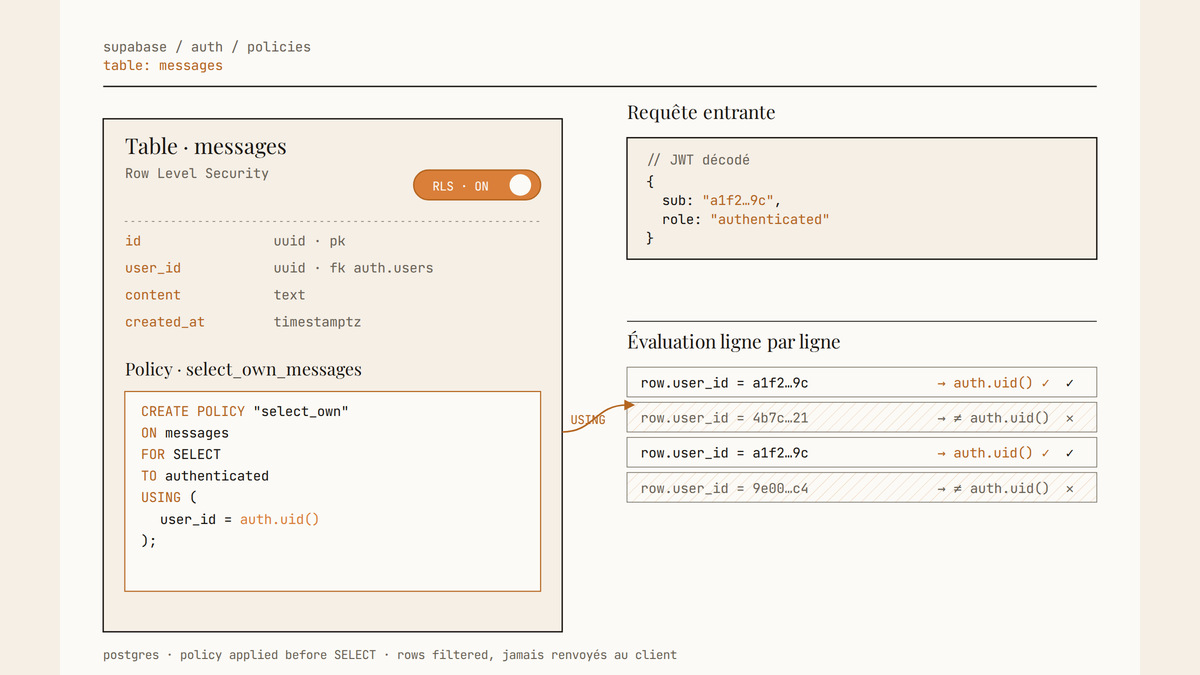Click the 'table: messages' label

point(163,65)
